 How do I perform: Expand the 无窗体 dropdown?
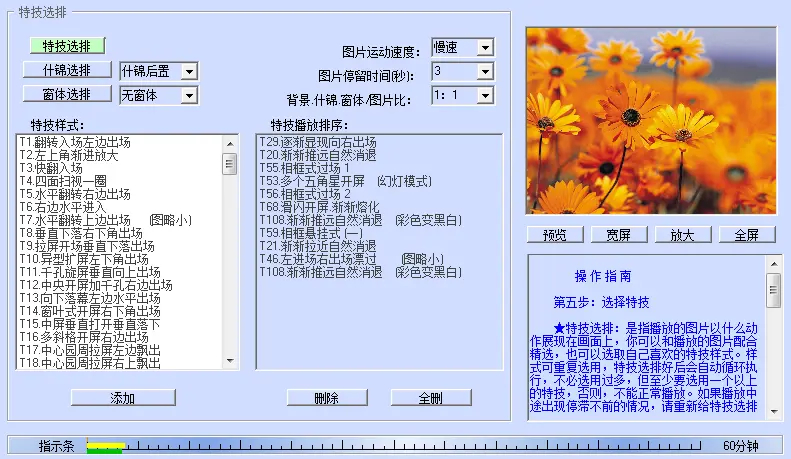189,95
